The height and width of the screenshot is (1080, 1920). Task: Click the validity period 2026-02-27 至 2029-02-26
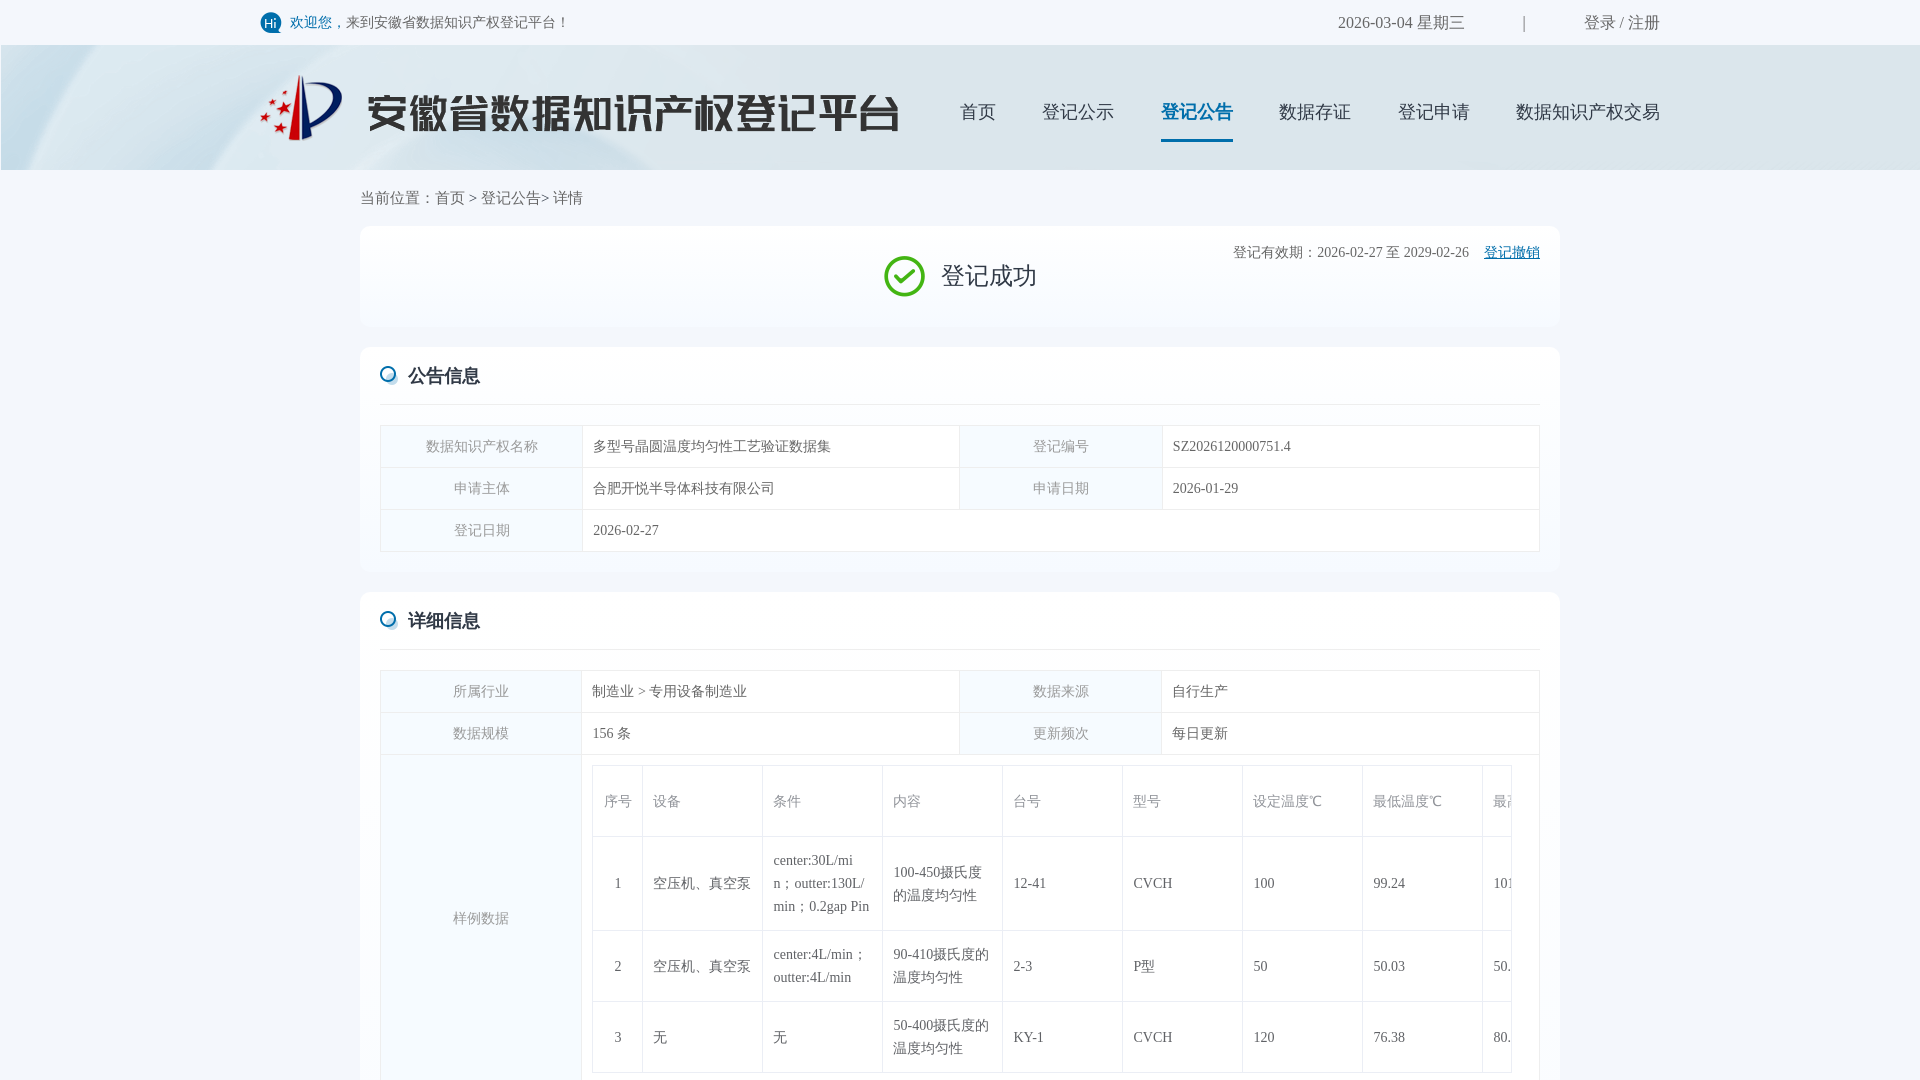pos(1392,253)
